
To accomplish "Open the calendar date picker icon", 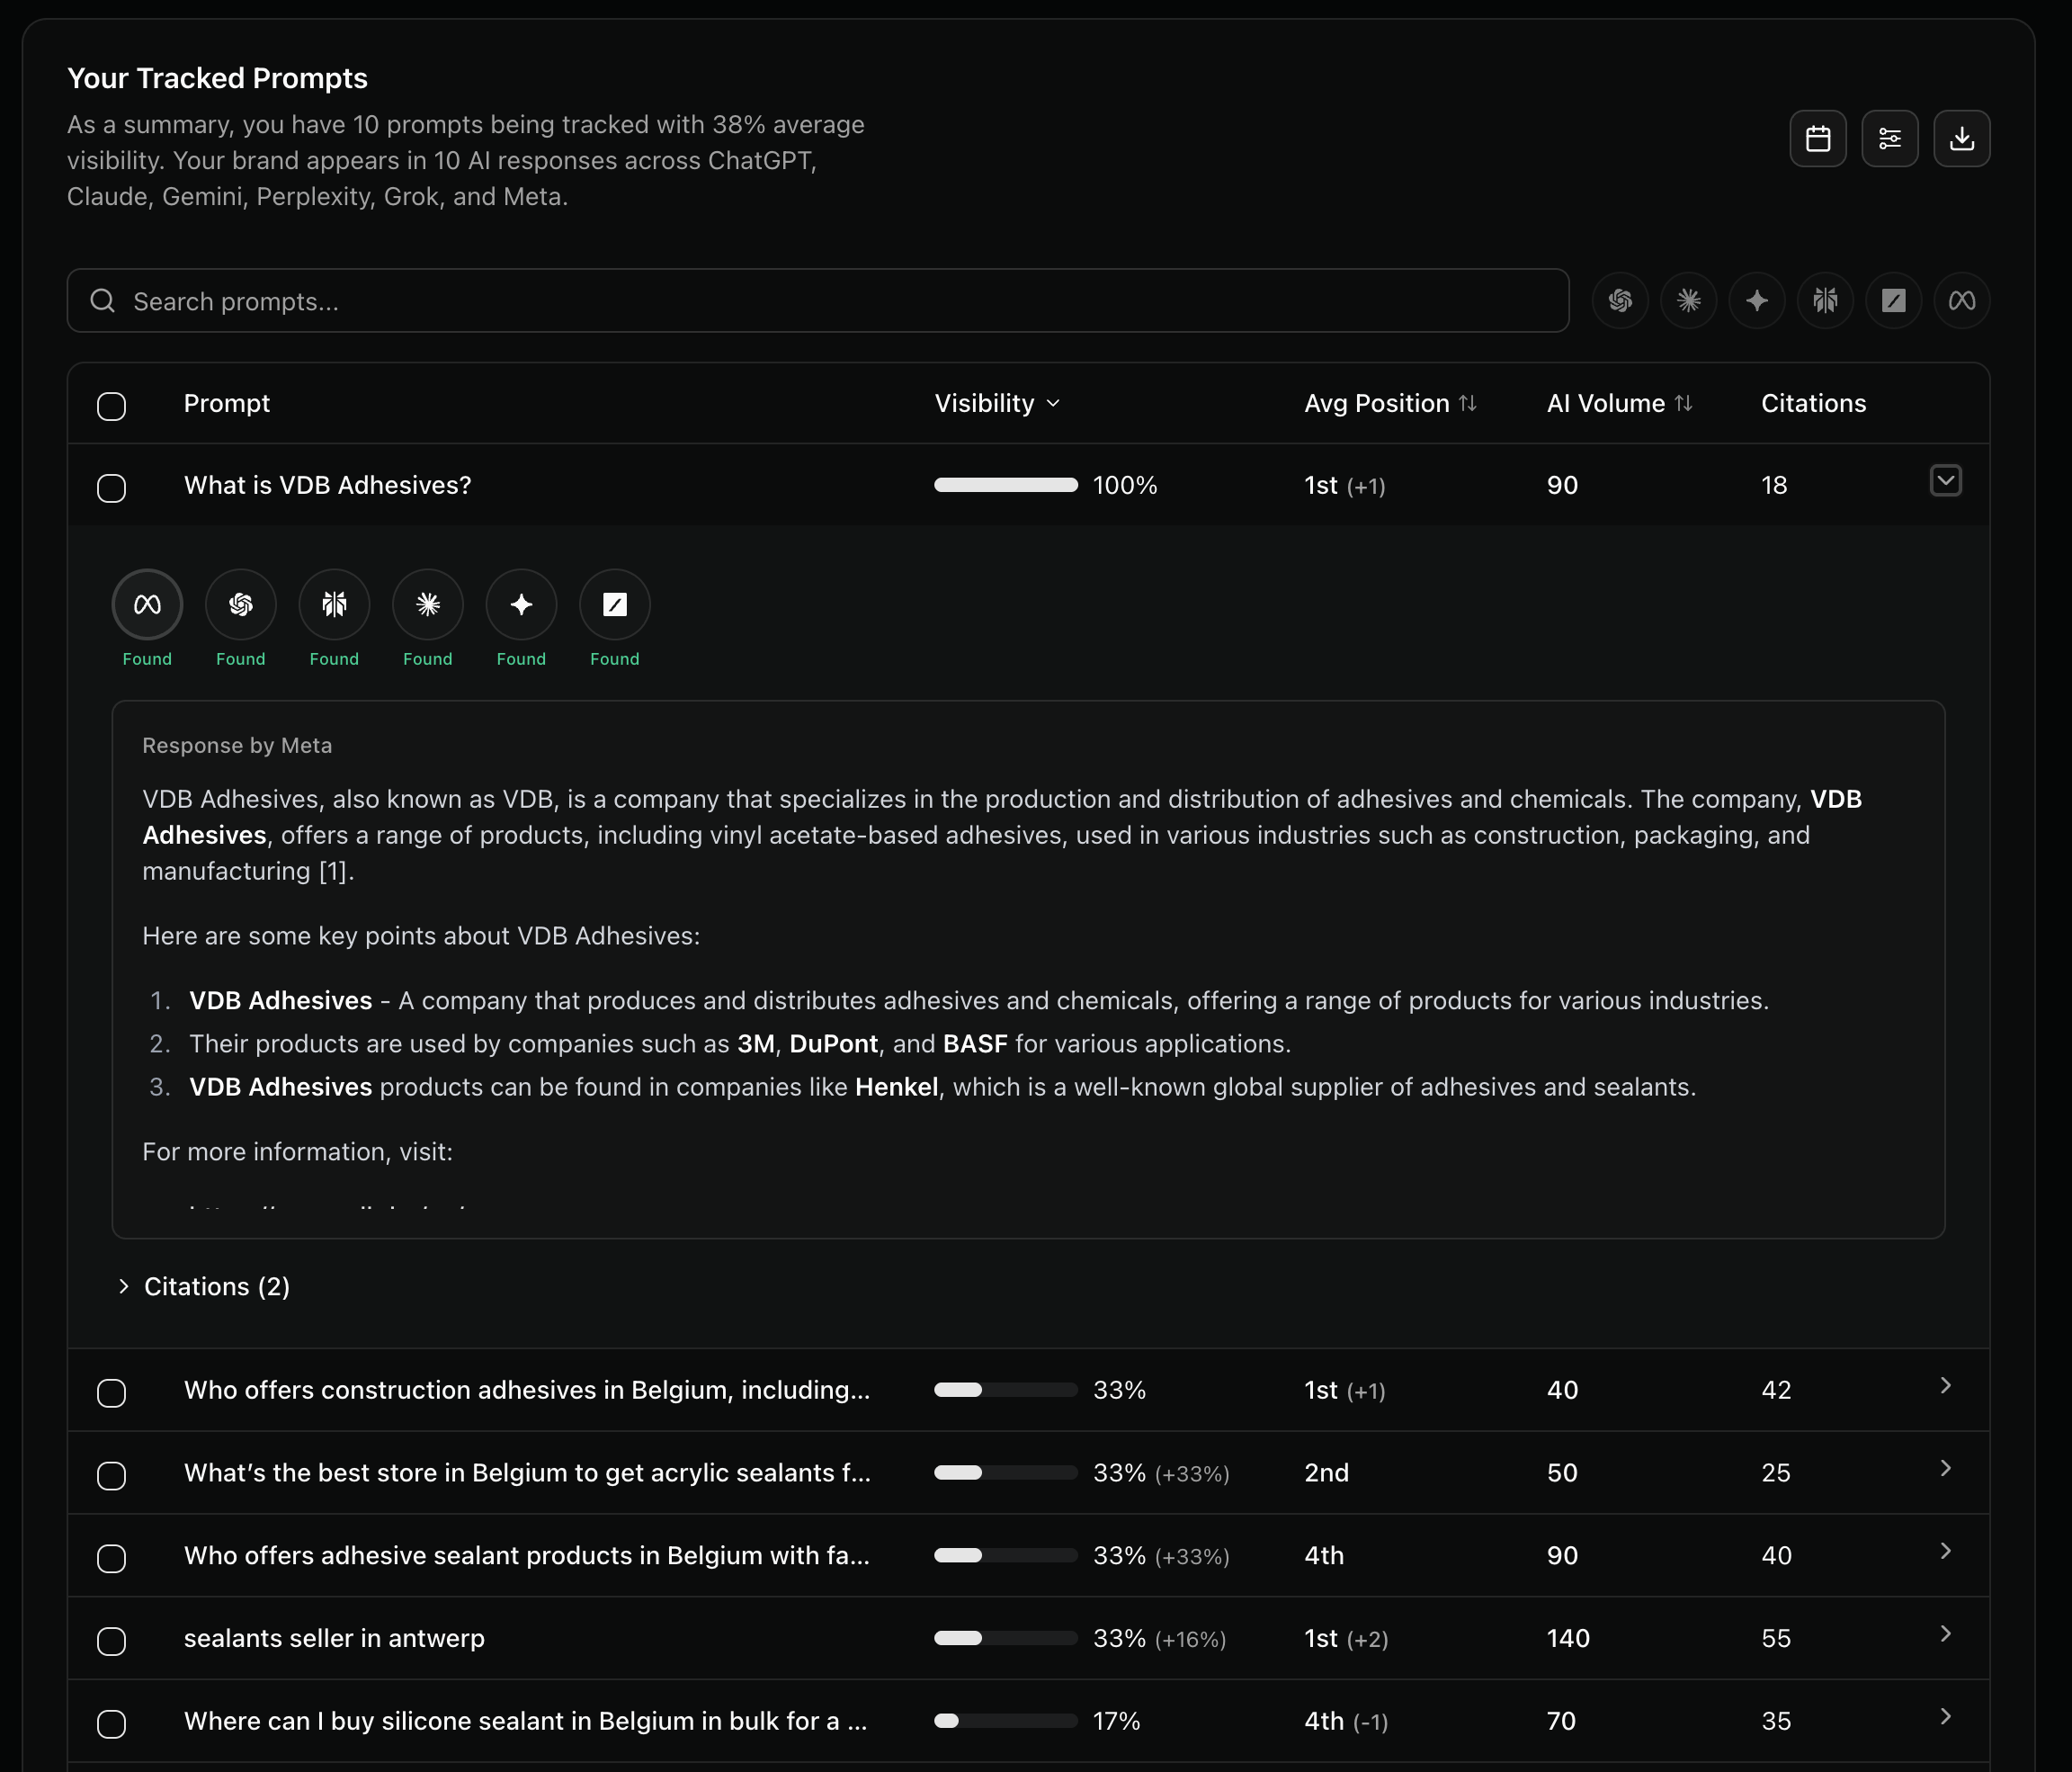I will (1817, 138).
